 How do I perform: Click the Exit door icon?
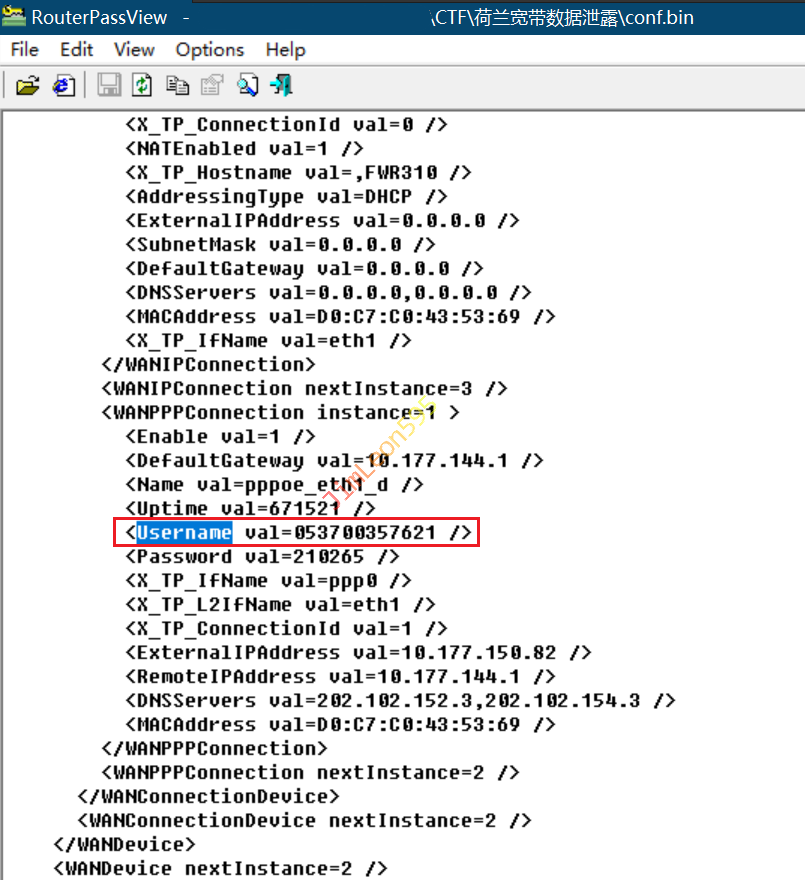coord(282,86)
